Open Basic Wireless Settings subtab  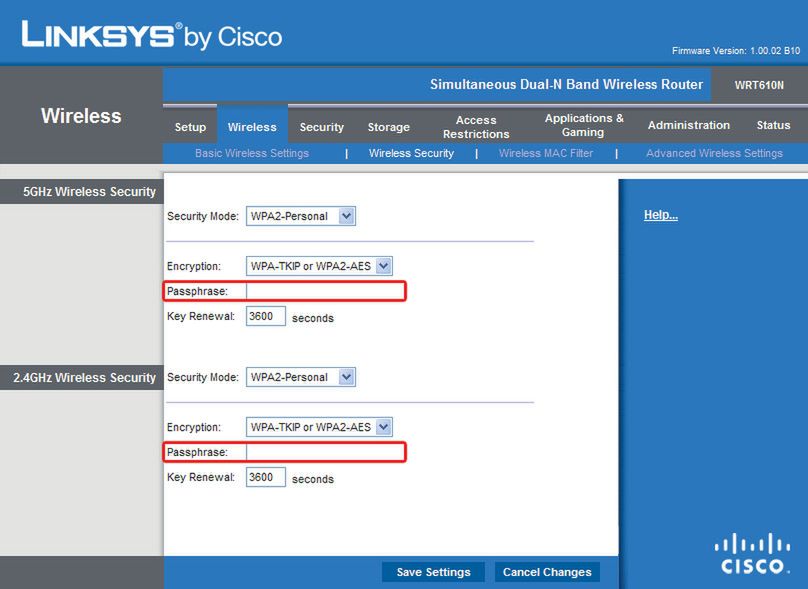click(x=252, y=153)
